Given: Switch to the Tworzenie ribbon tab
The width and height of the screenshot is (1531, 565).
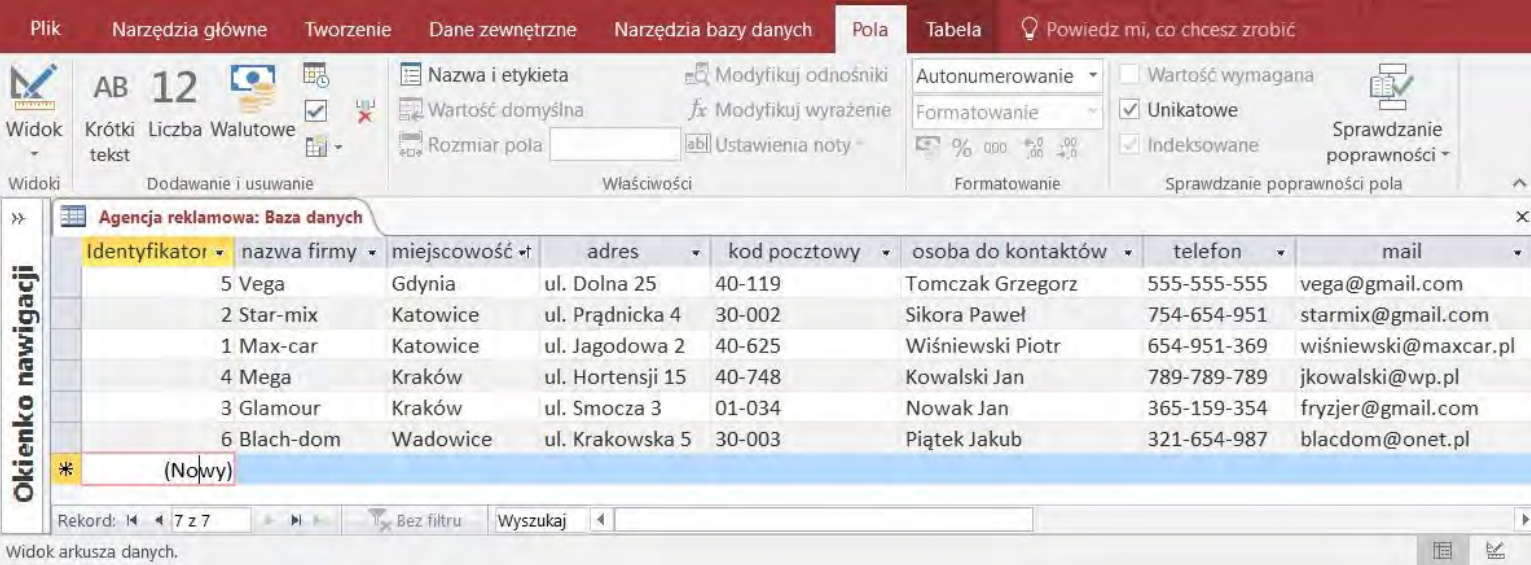Looking at the screenshot, I should 347,29.
